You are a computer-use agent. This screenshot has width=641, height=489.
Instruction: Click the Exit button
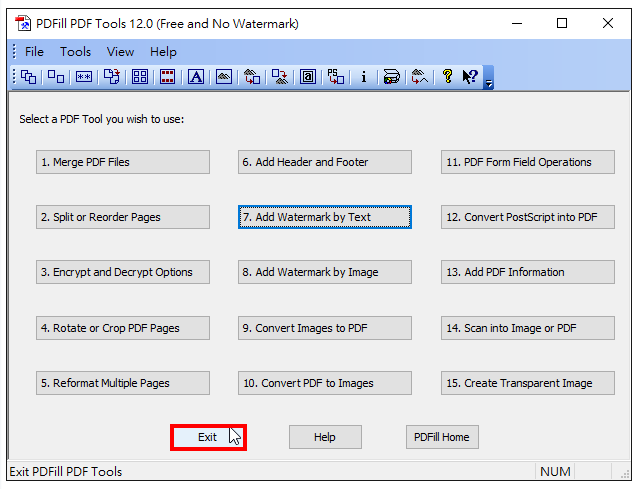(208, 437)
